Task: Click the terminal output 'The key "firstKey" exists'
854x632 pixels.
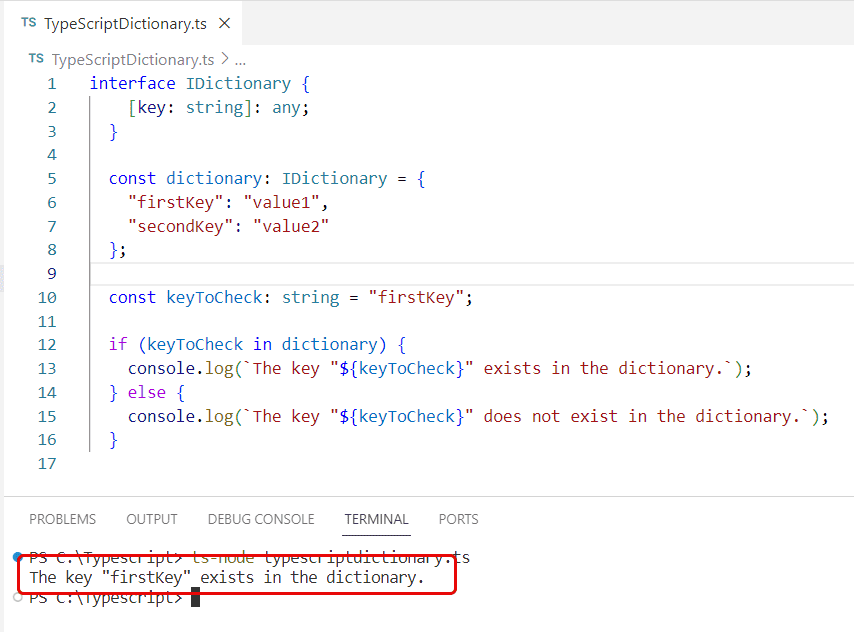Action: point(227,578)
